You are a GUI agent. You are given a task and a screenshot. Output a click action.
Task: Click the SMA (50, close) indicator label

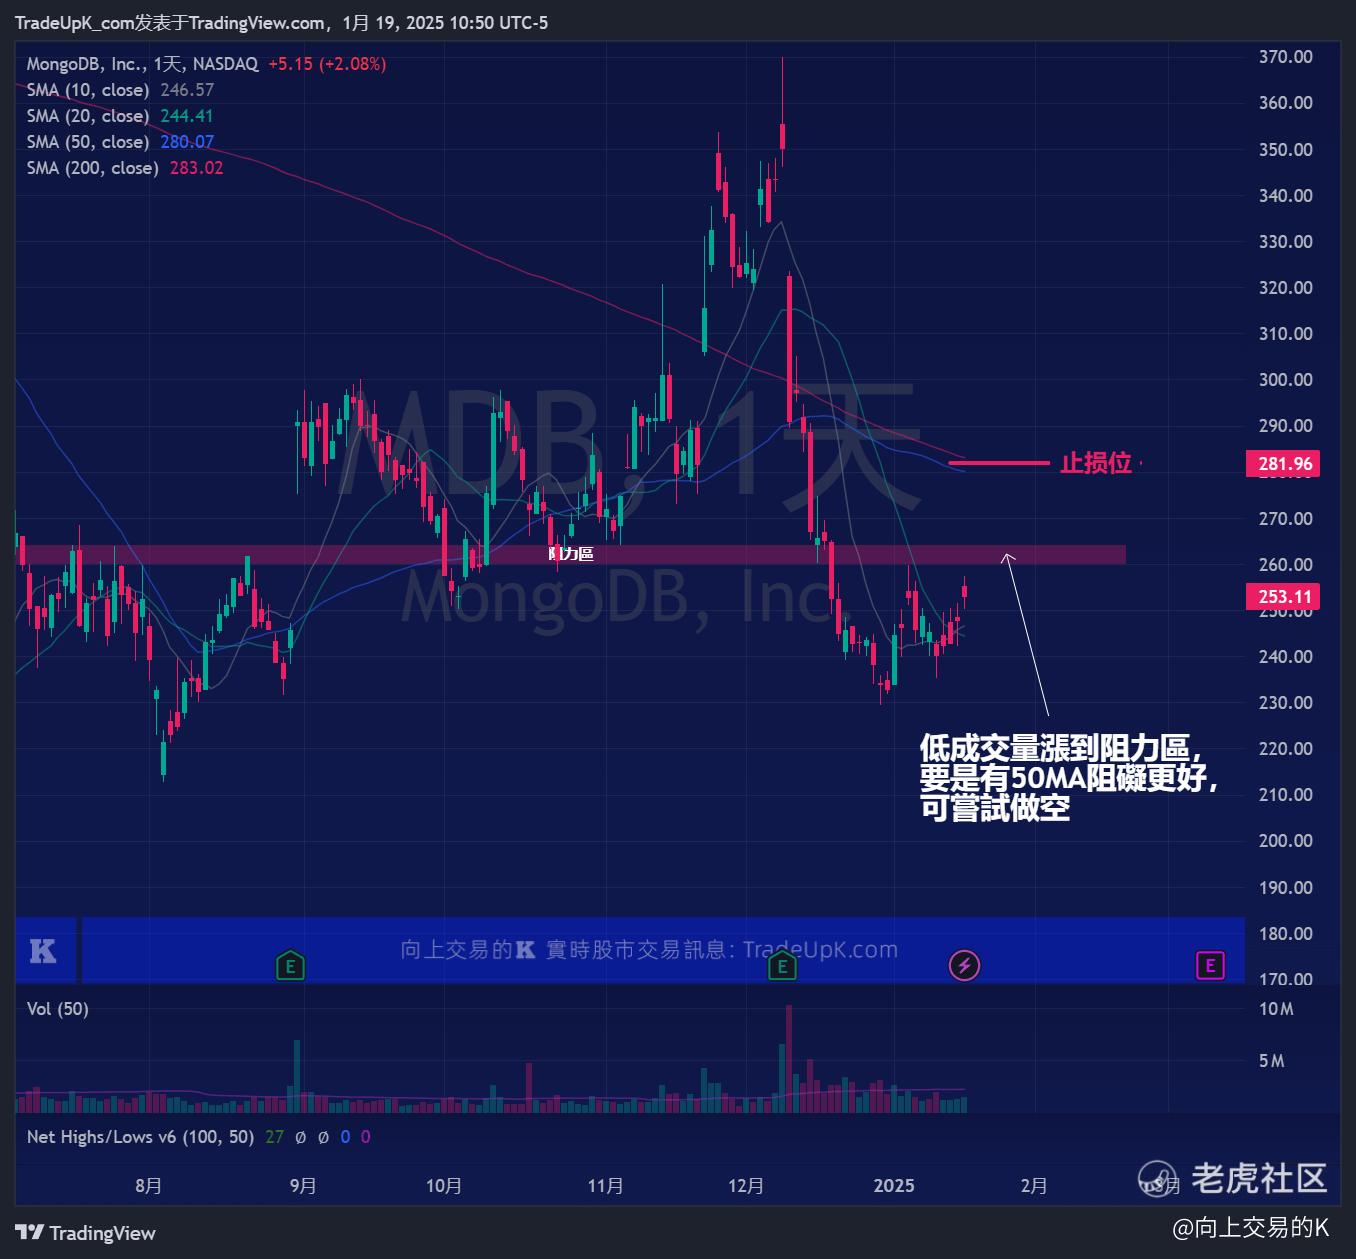tap(88, 142)
